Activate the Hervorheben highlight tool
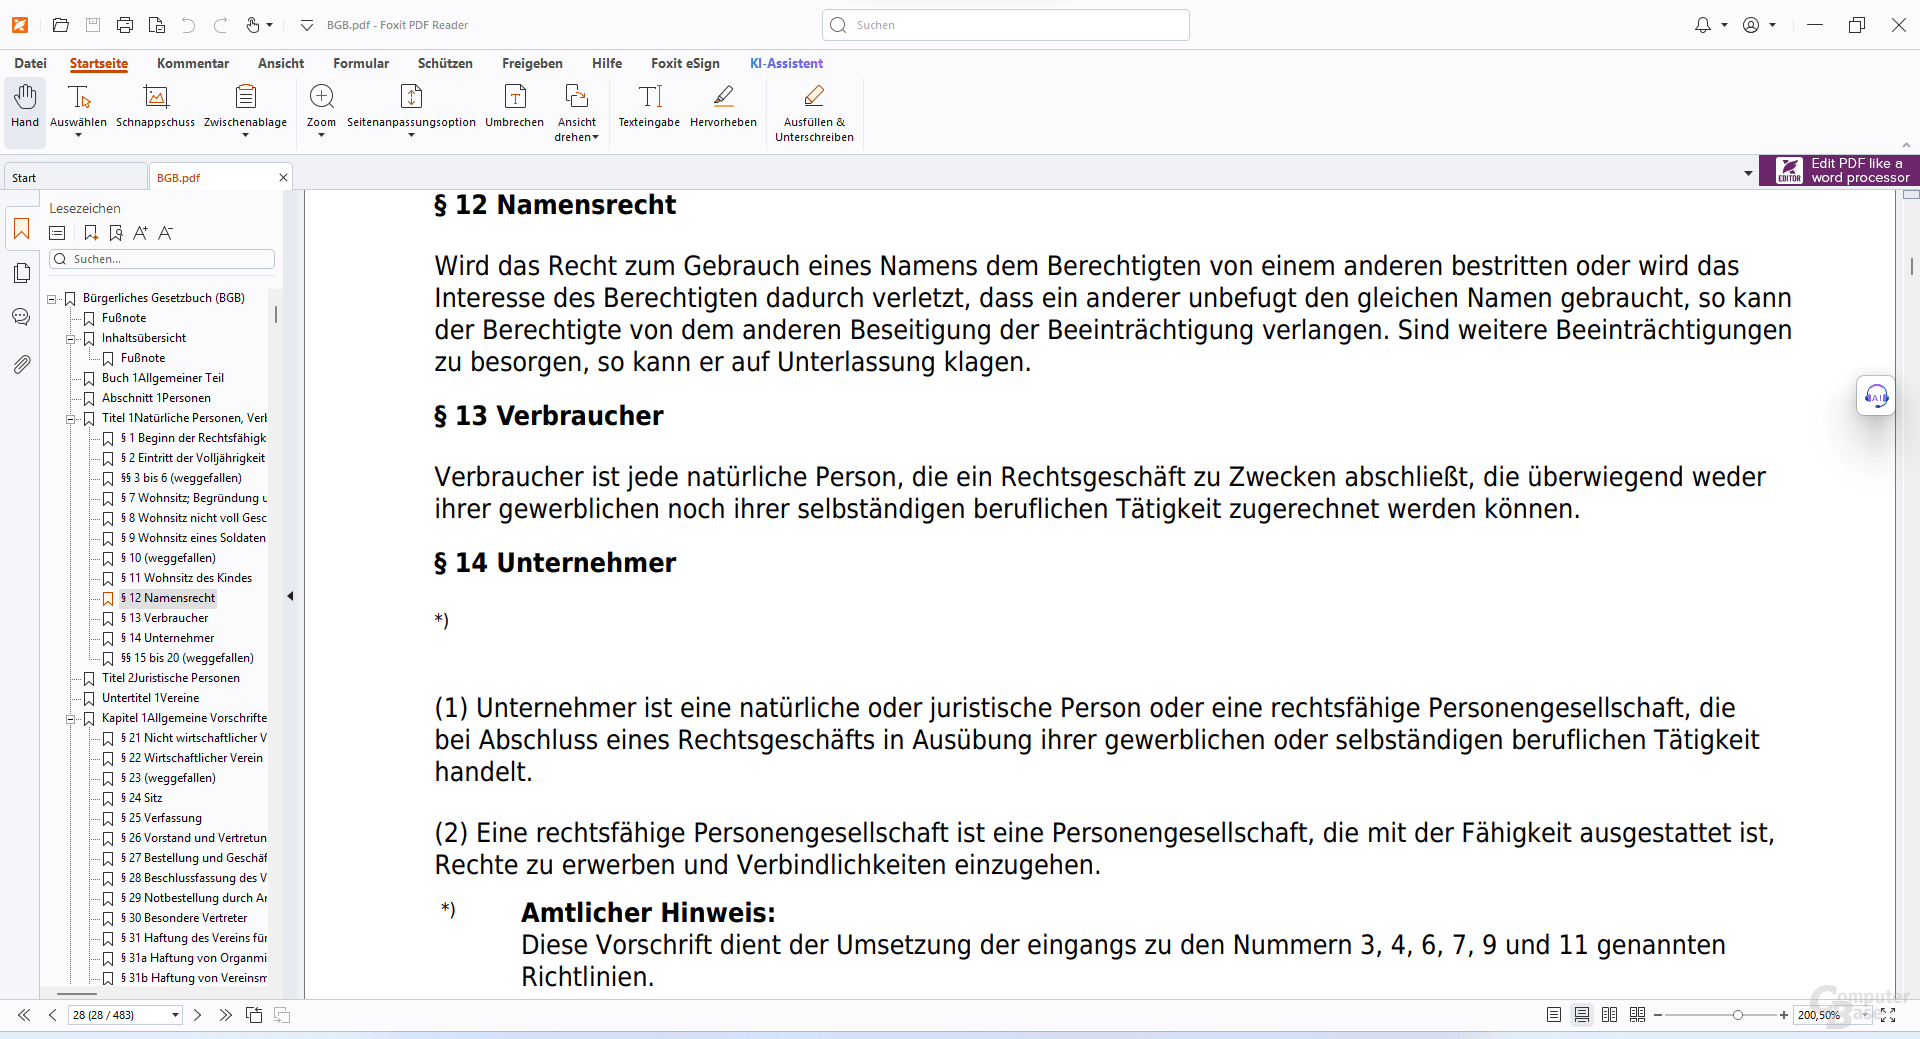 (x=723, y=106)
